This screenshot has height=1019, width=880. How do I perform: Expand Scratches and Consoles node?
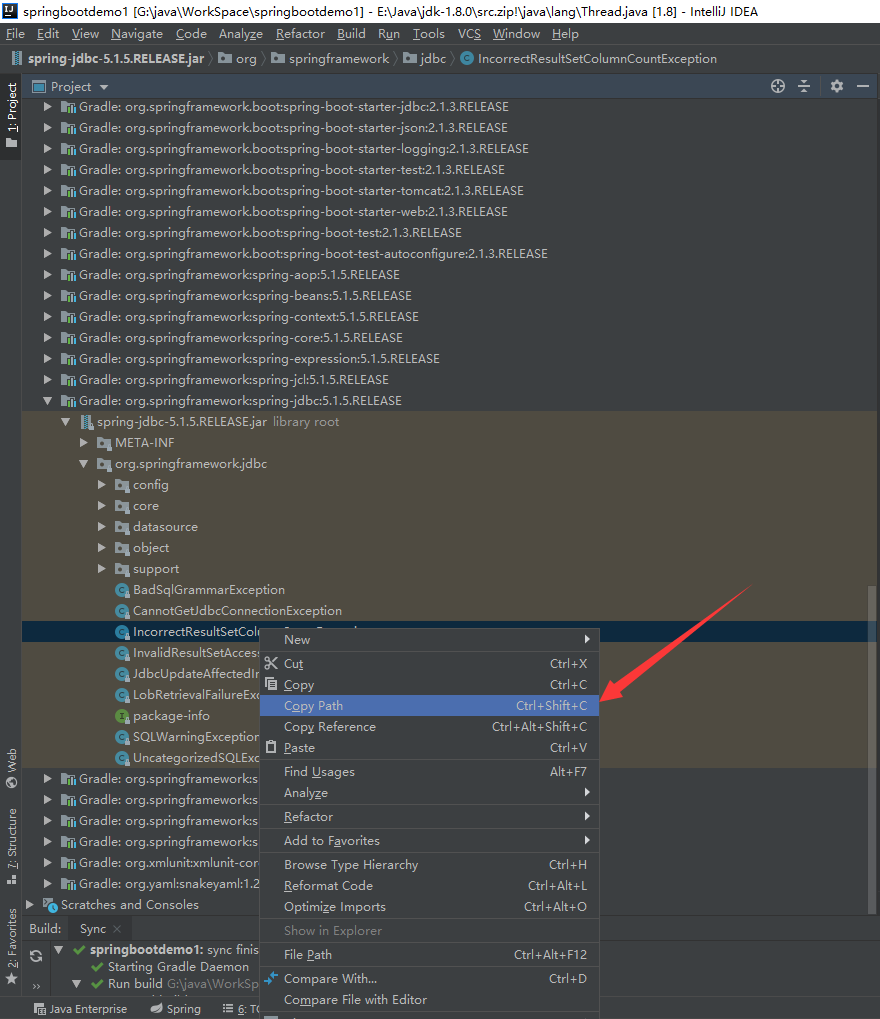point(29,905)
